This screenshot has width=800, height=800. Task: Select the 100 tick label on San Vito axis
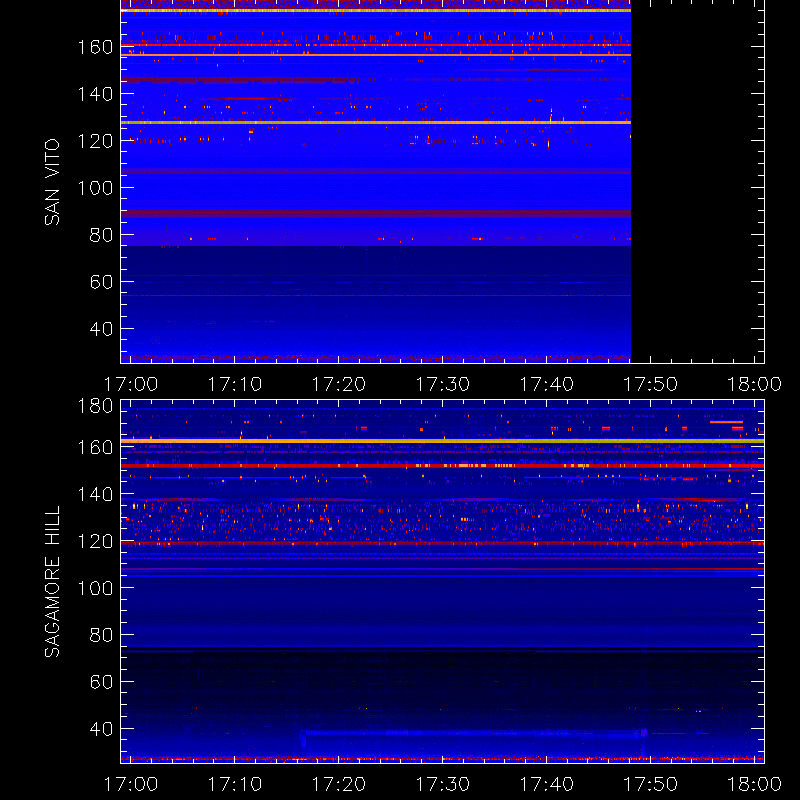[95, 188]
